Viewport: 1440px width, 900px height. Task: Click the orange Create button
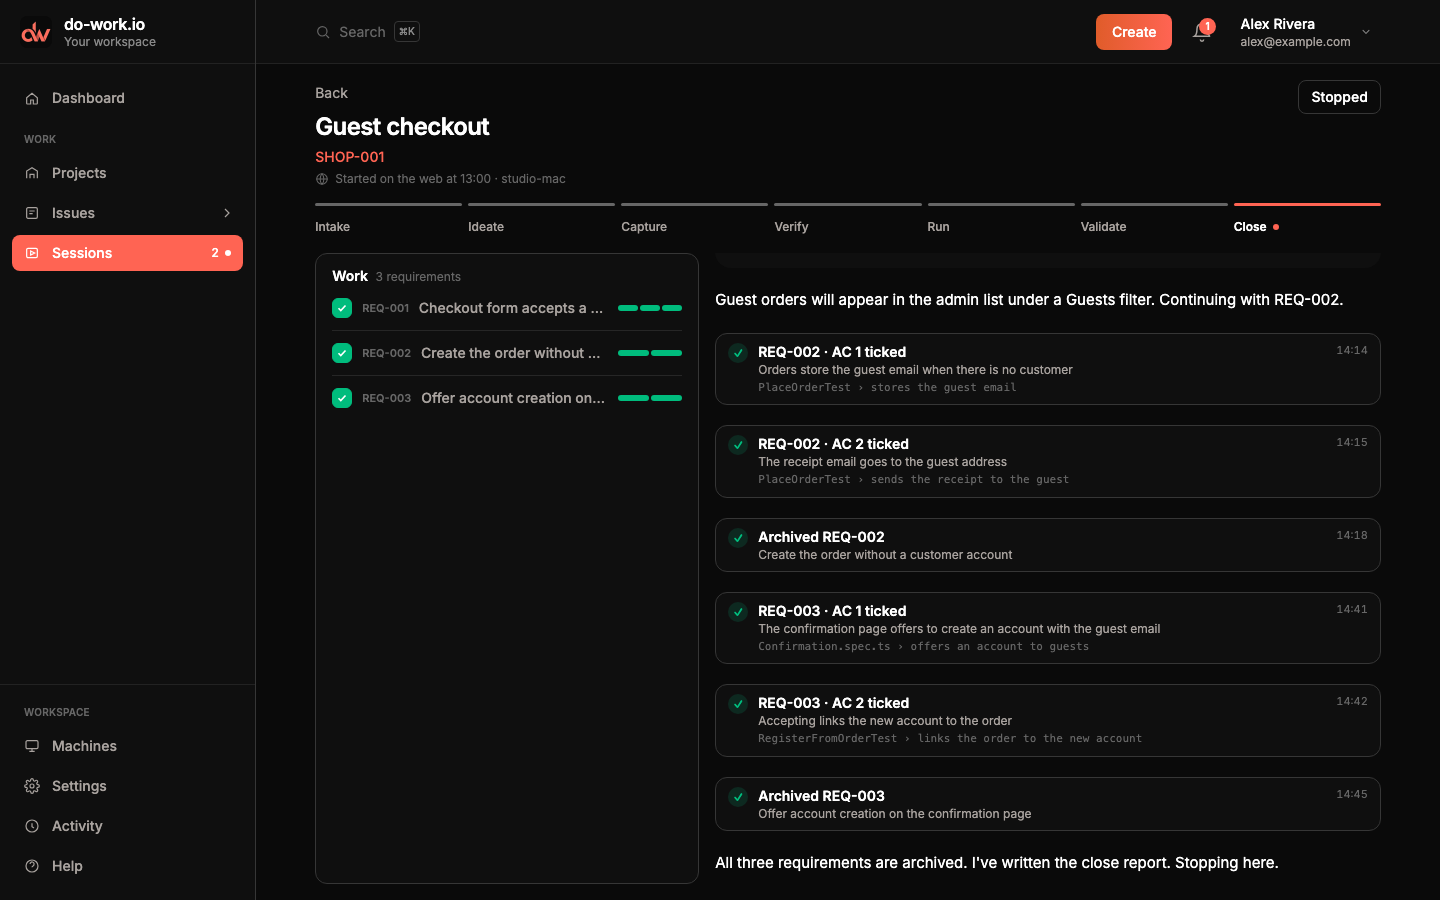(x=1134, y=32)
